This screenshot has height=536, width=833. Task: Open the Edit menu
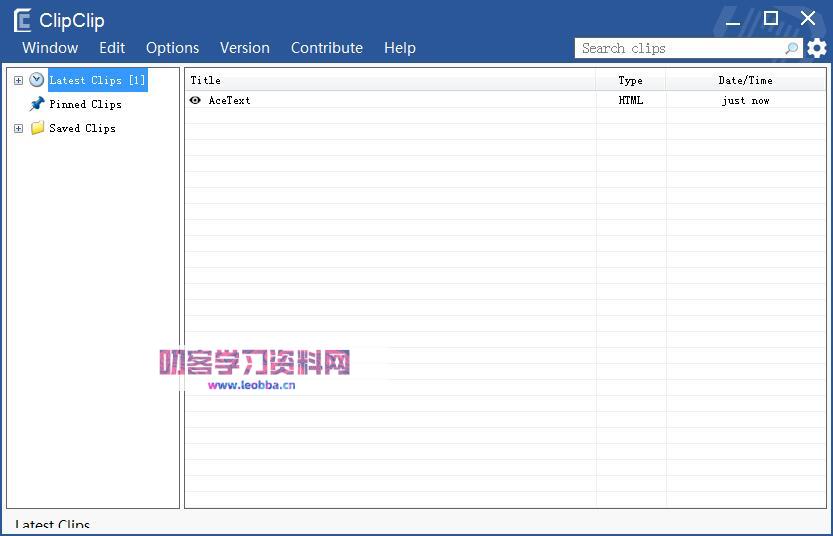click(x=112, y=48)
